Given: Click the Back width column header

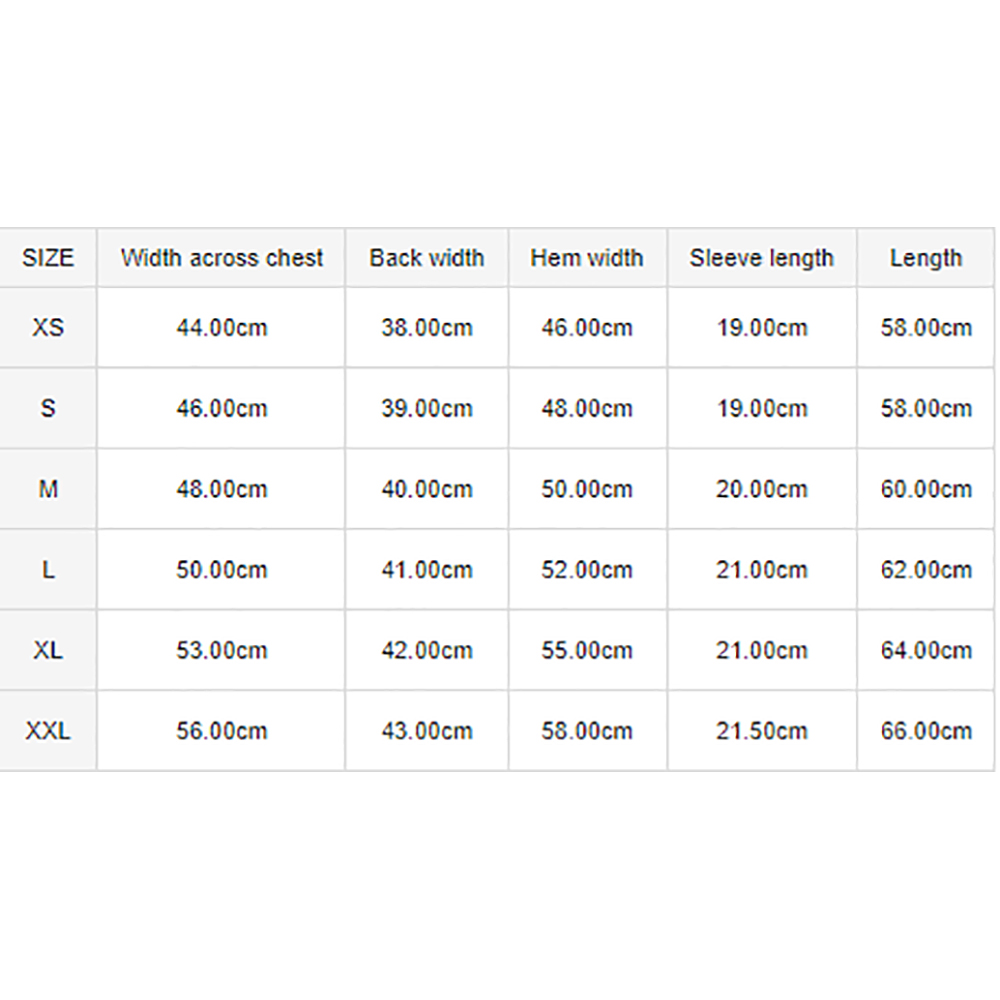Looking at the screenshot, I should [x=427, y=258].
